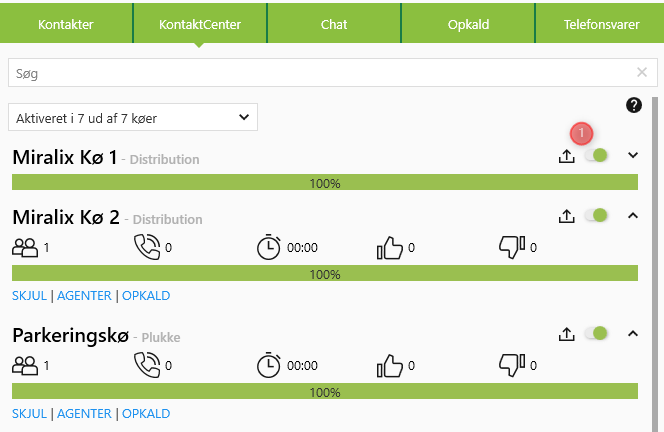Switch to the Chat tab

coord(334,24)
